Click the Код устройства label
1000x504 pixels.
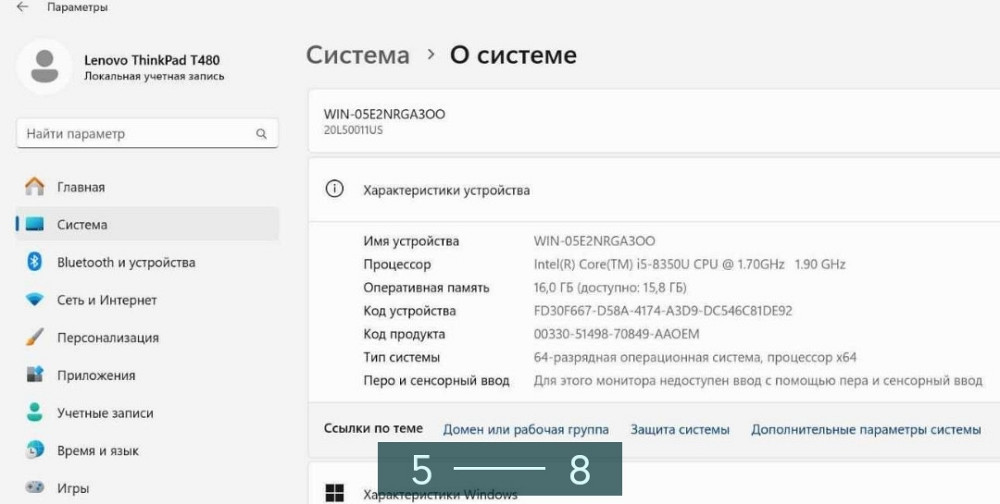(x=409, y=311)
